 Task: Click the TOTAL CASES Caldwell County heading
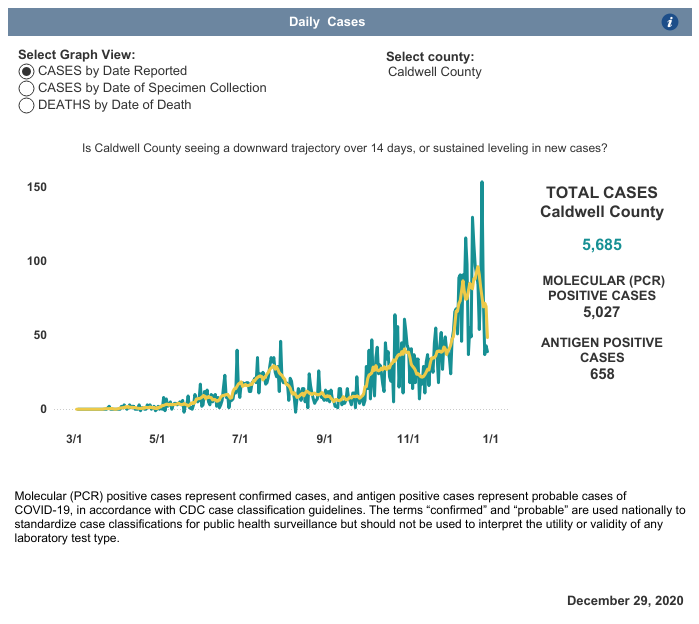coord(601,202)
